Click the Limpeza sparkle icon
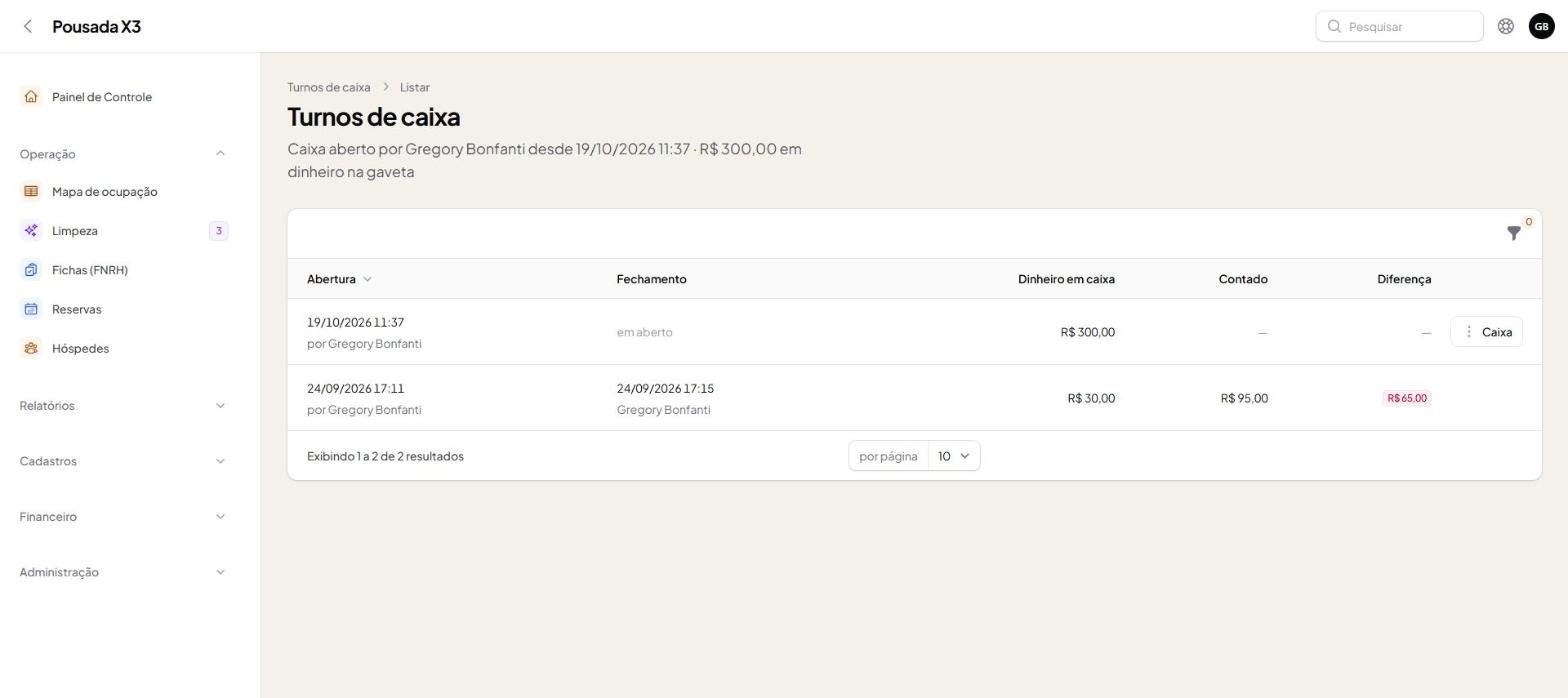The image size is (1568, 698). coord(31,231)
